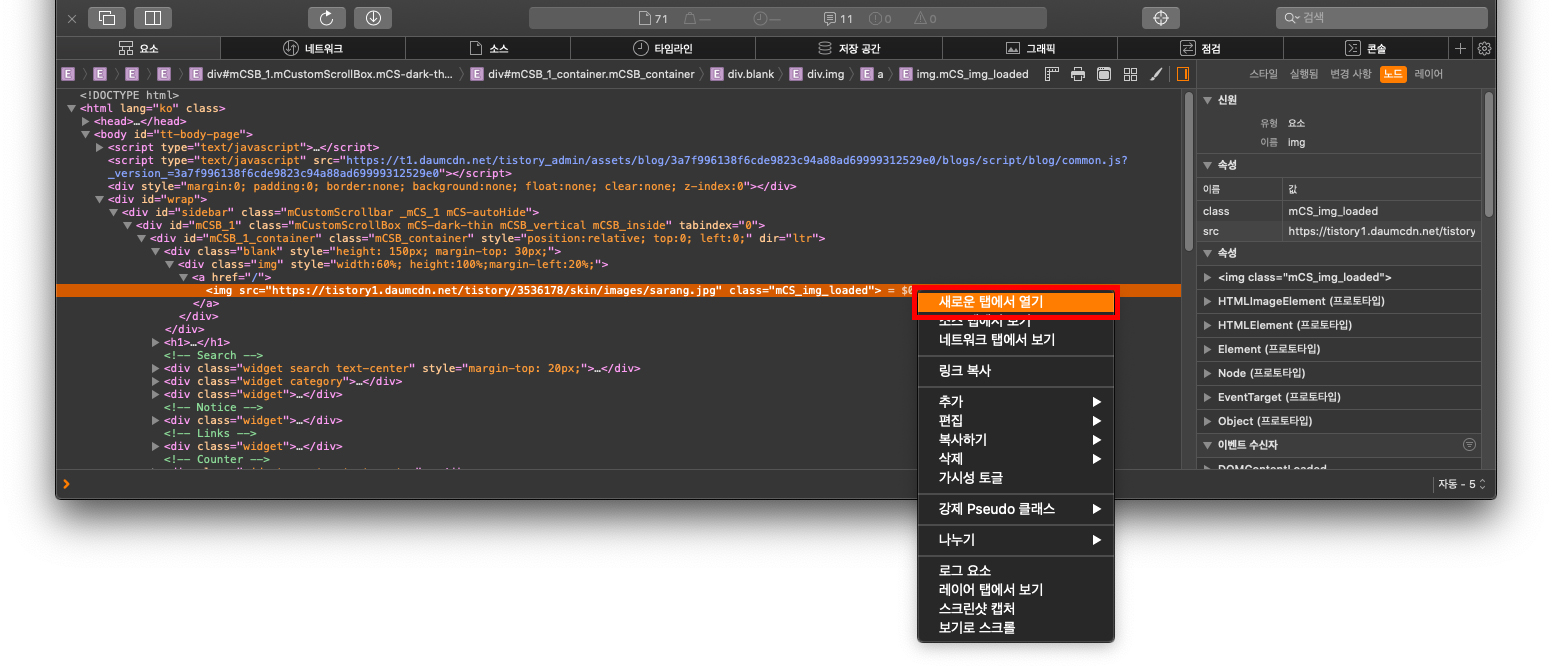Enable paint flashing brush icon
The height and width of the screenshot is (666, 1552).
1156,74
